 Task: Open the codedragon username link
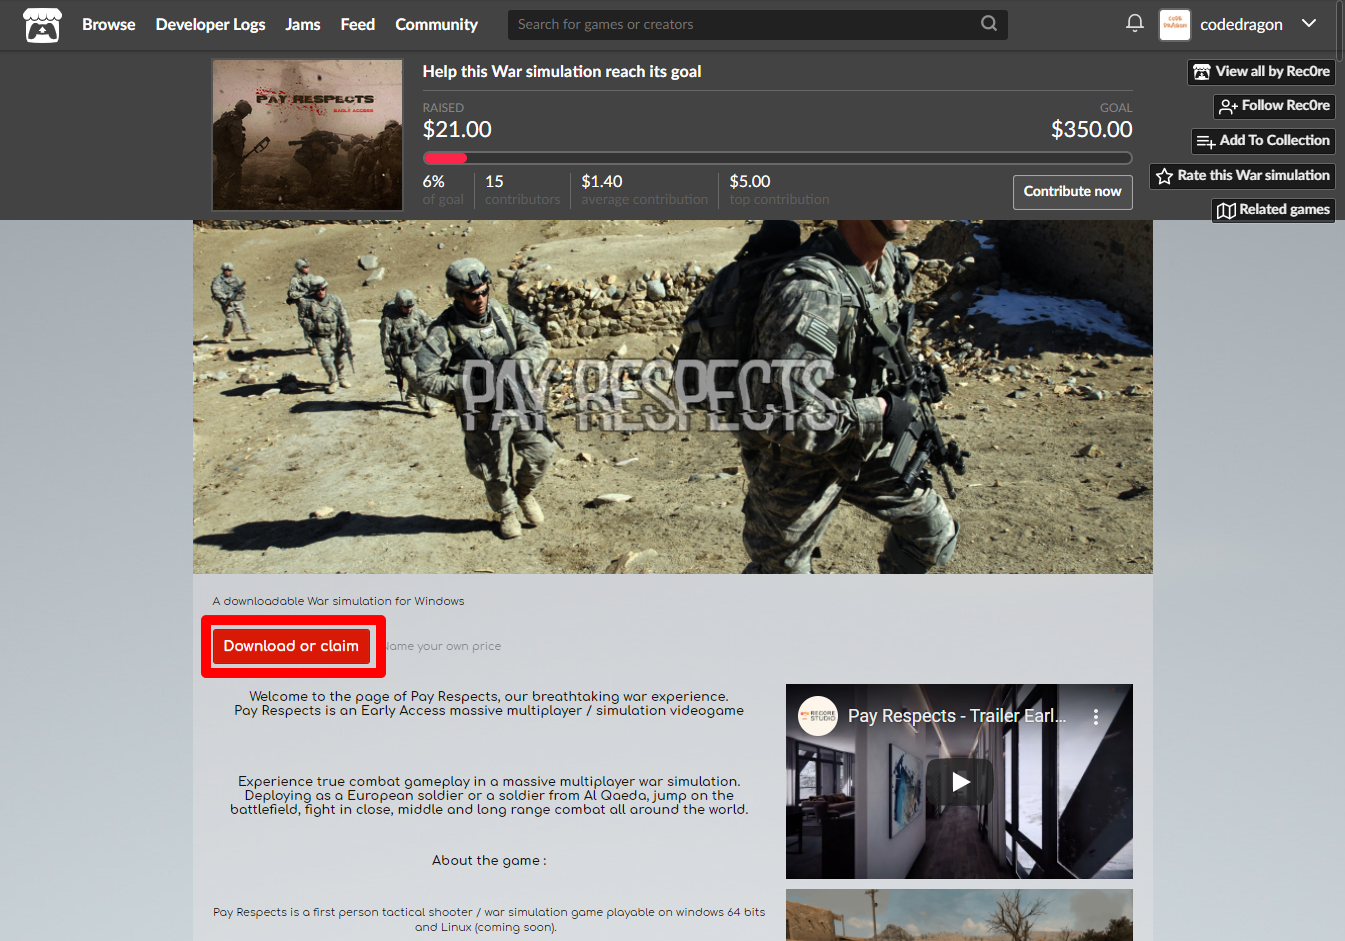(x=1241, y=25)
